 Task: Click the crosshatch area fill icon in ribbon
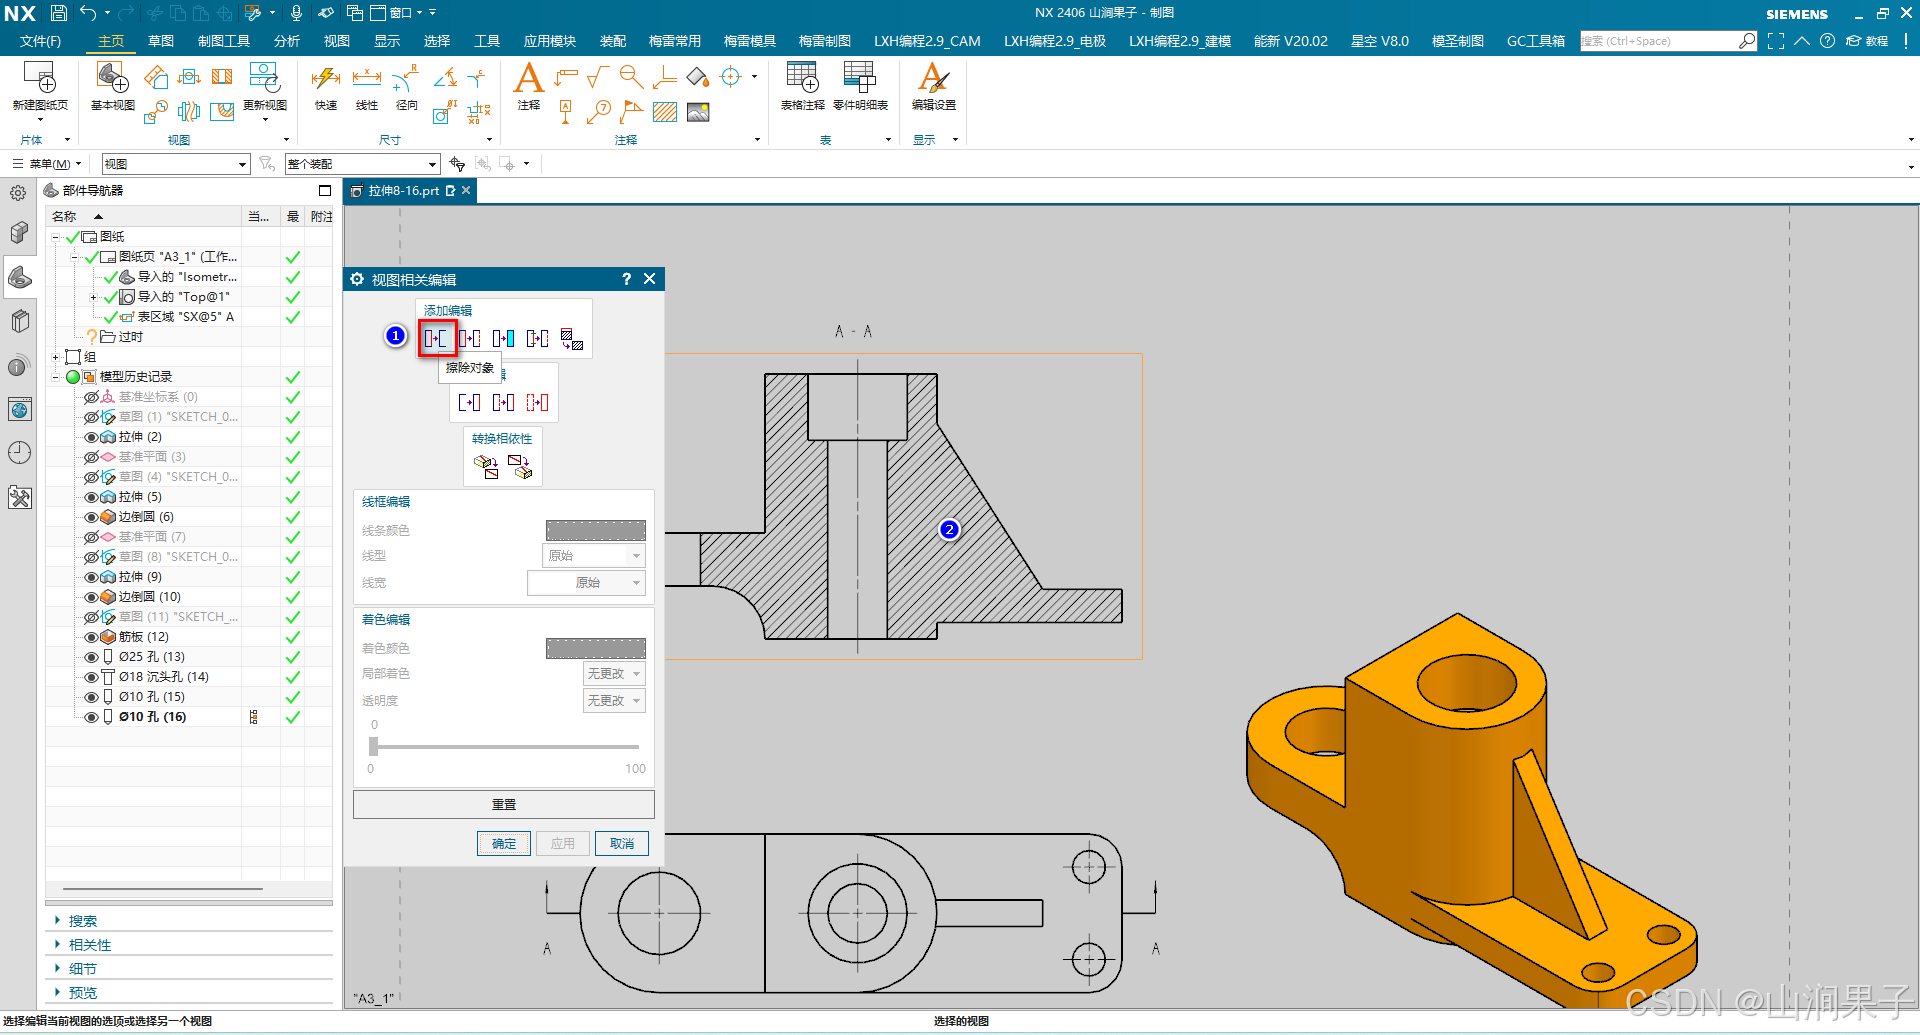pyautogui.click(x=665, y=112)
